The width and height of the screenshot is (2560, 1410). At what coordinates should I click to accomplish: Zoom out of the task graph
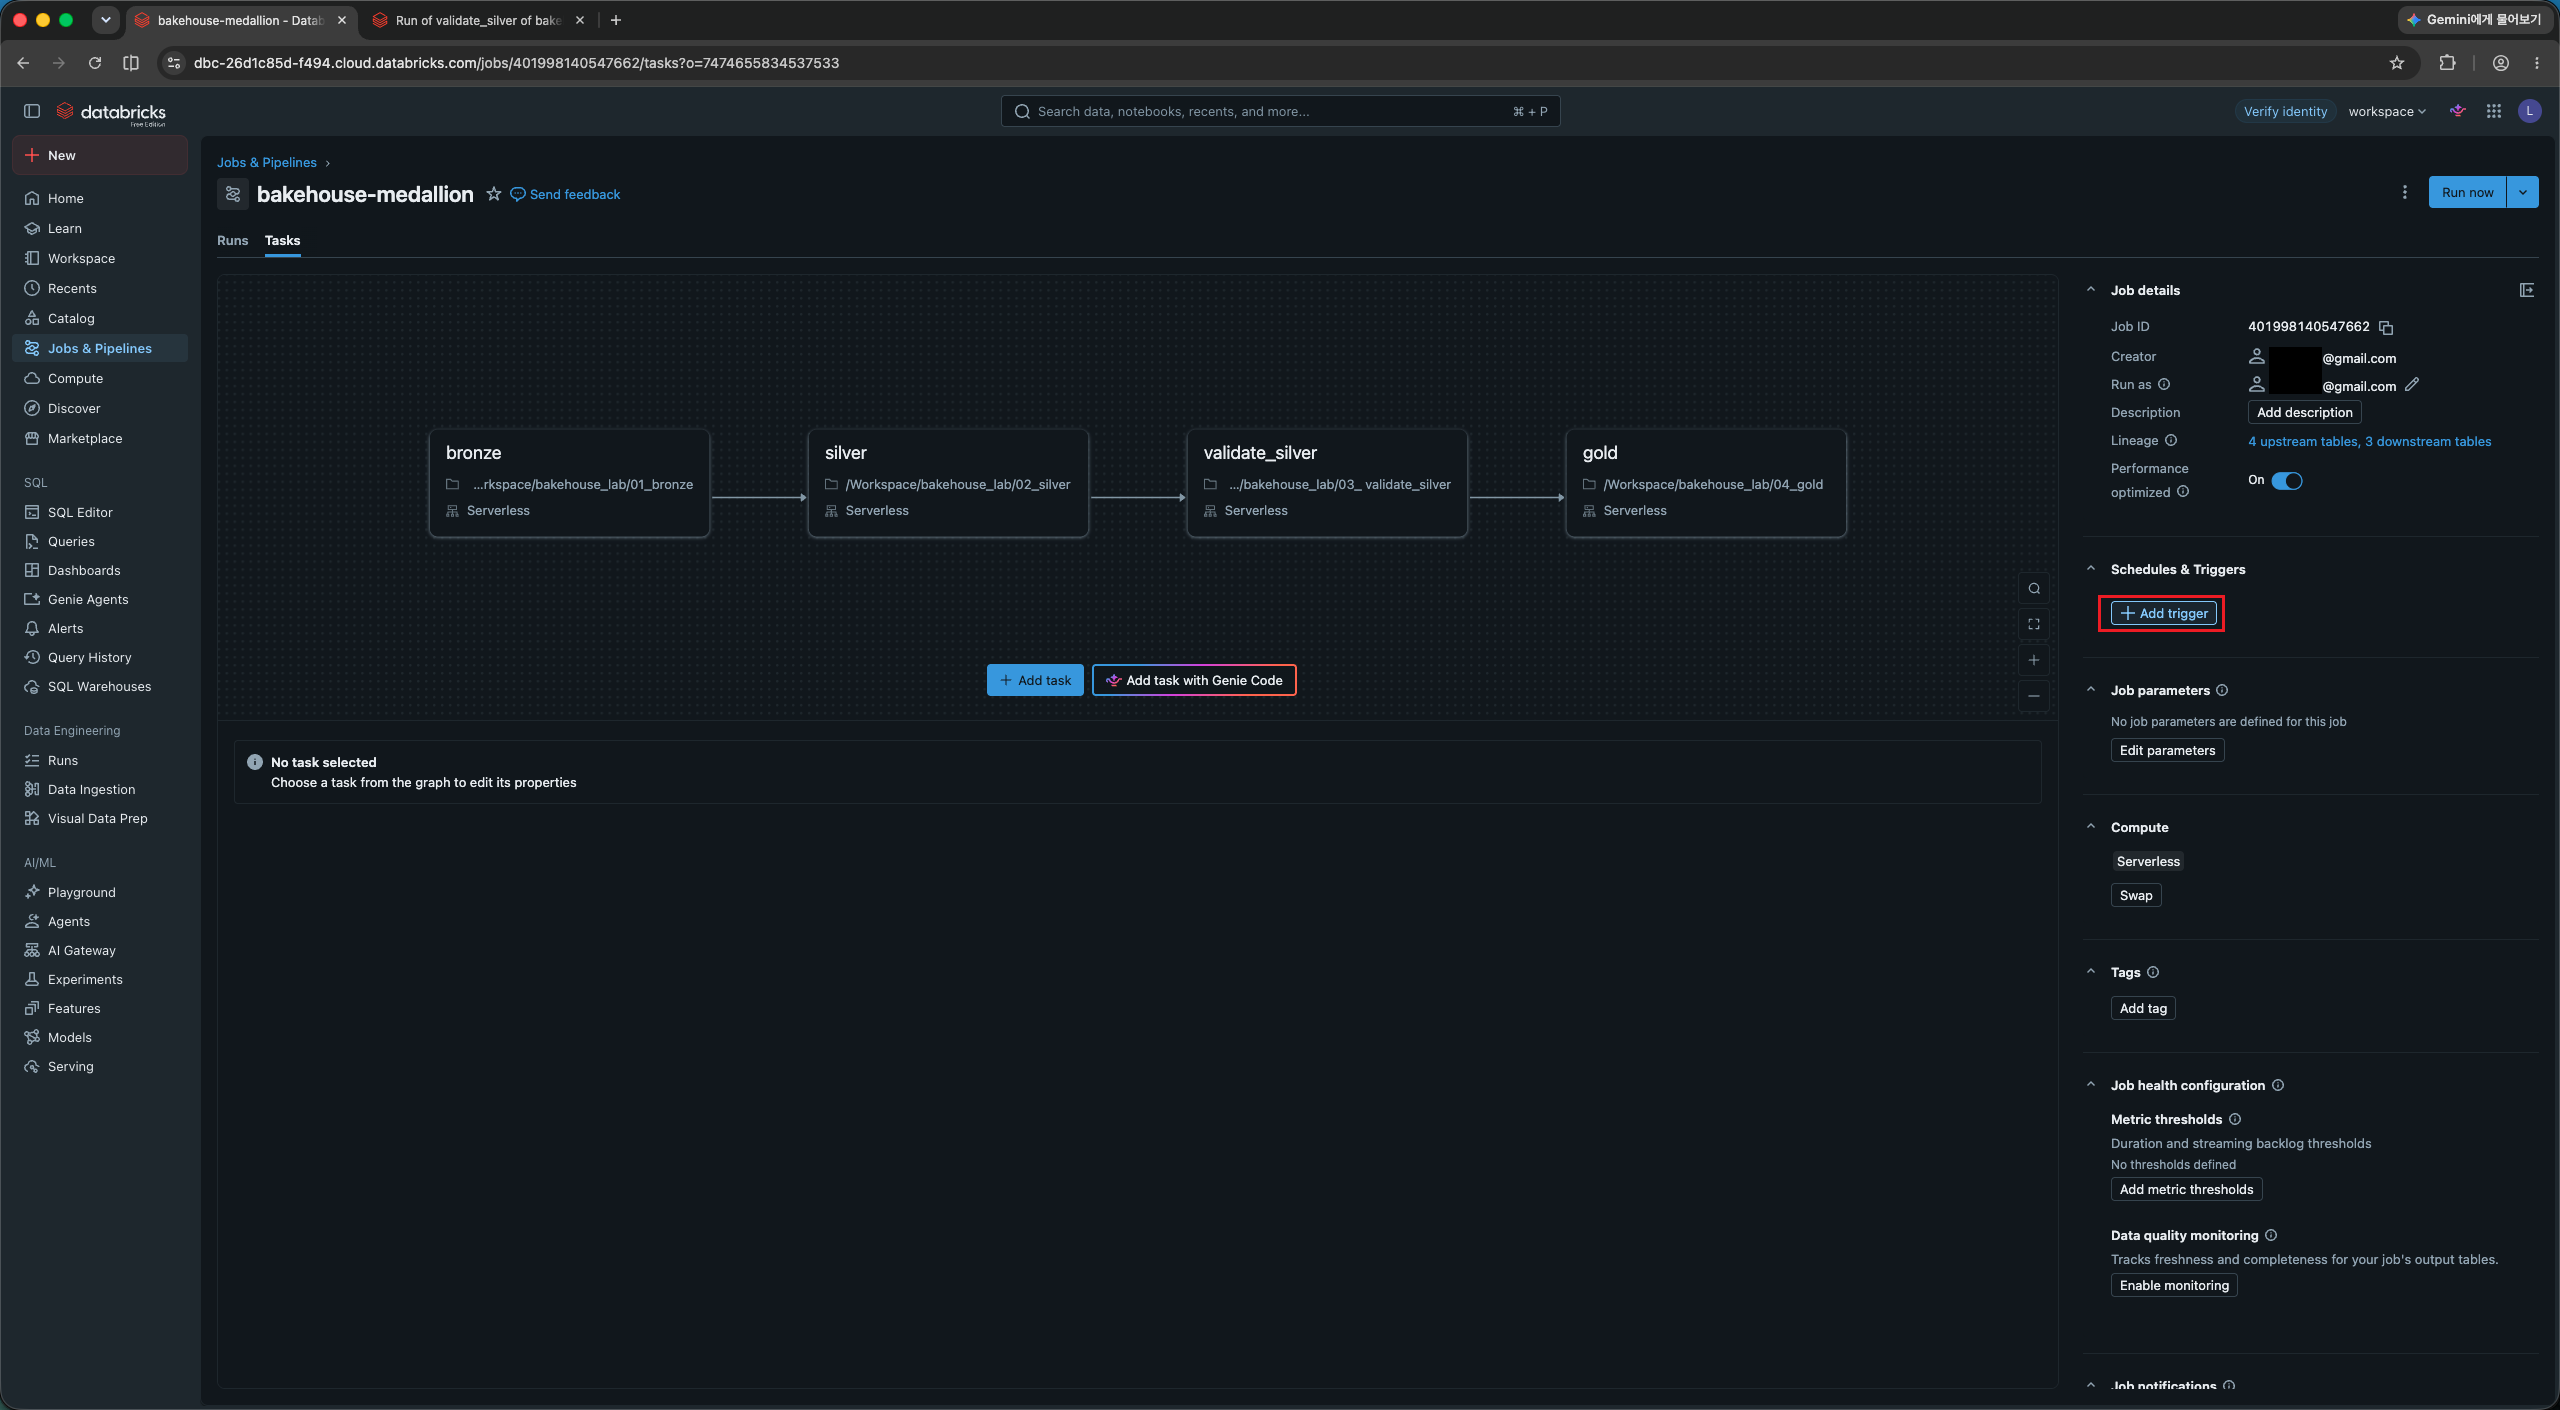[2034, 696]
